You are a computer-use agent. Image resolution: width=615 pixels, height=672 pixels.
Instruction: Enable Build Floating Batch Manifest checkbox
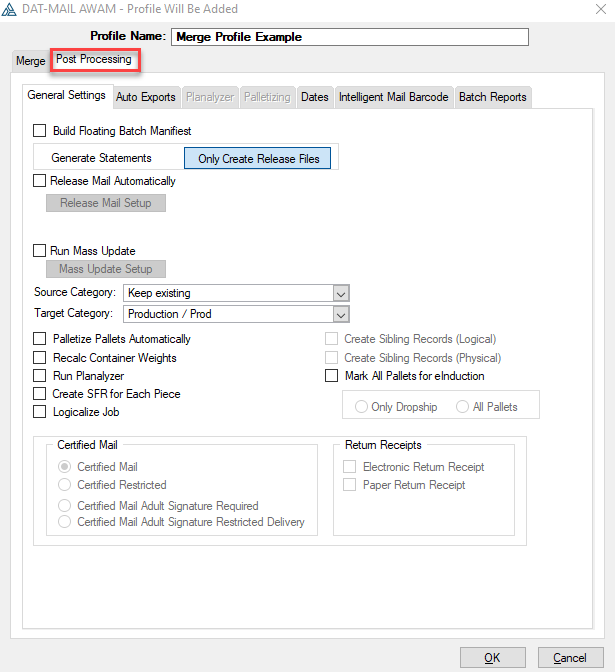40,131
